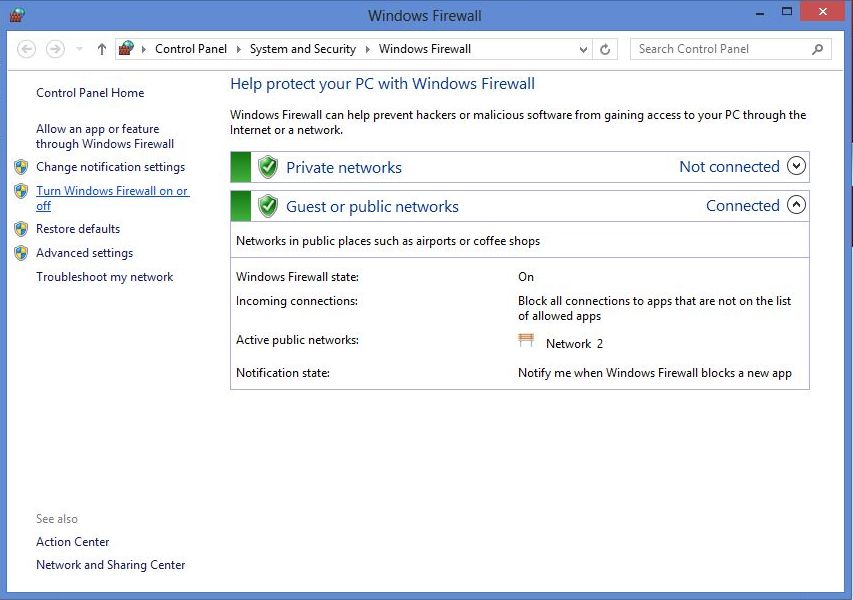Click the Up one level arrow
Screen dimensions: 853x600
102,49
